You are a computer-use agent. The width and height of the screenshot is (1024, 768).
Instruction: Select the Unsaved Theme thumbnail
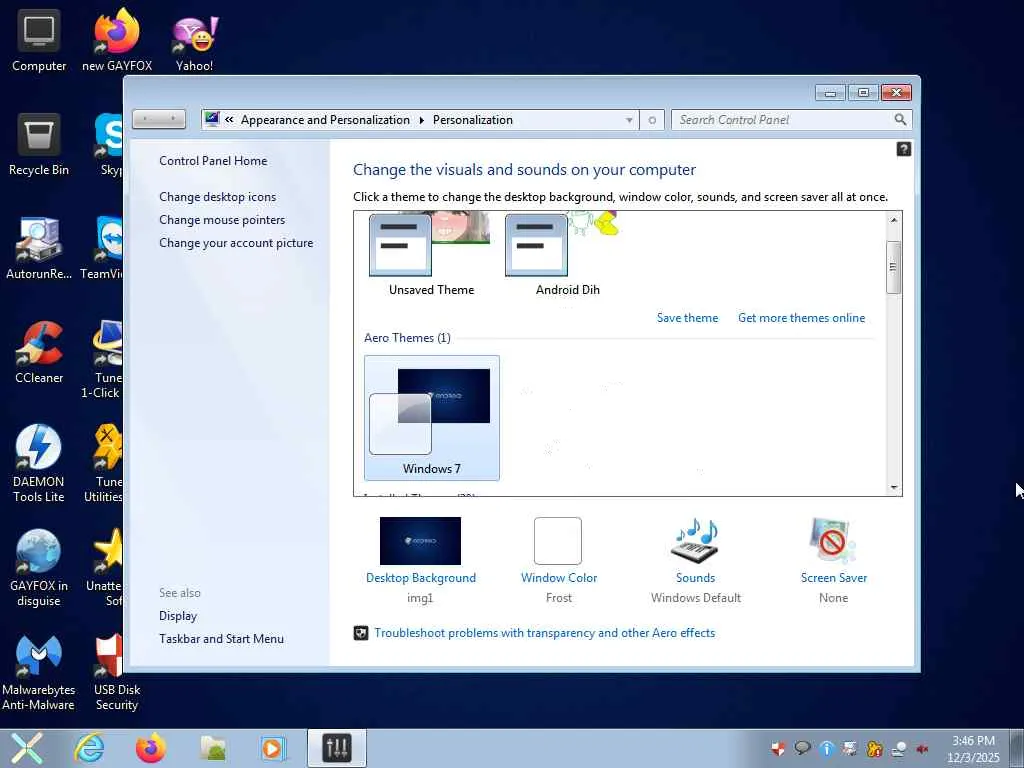coord(431,253)
